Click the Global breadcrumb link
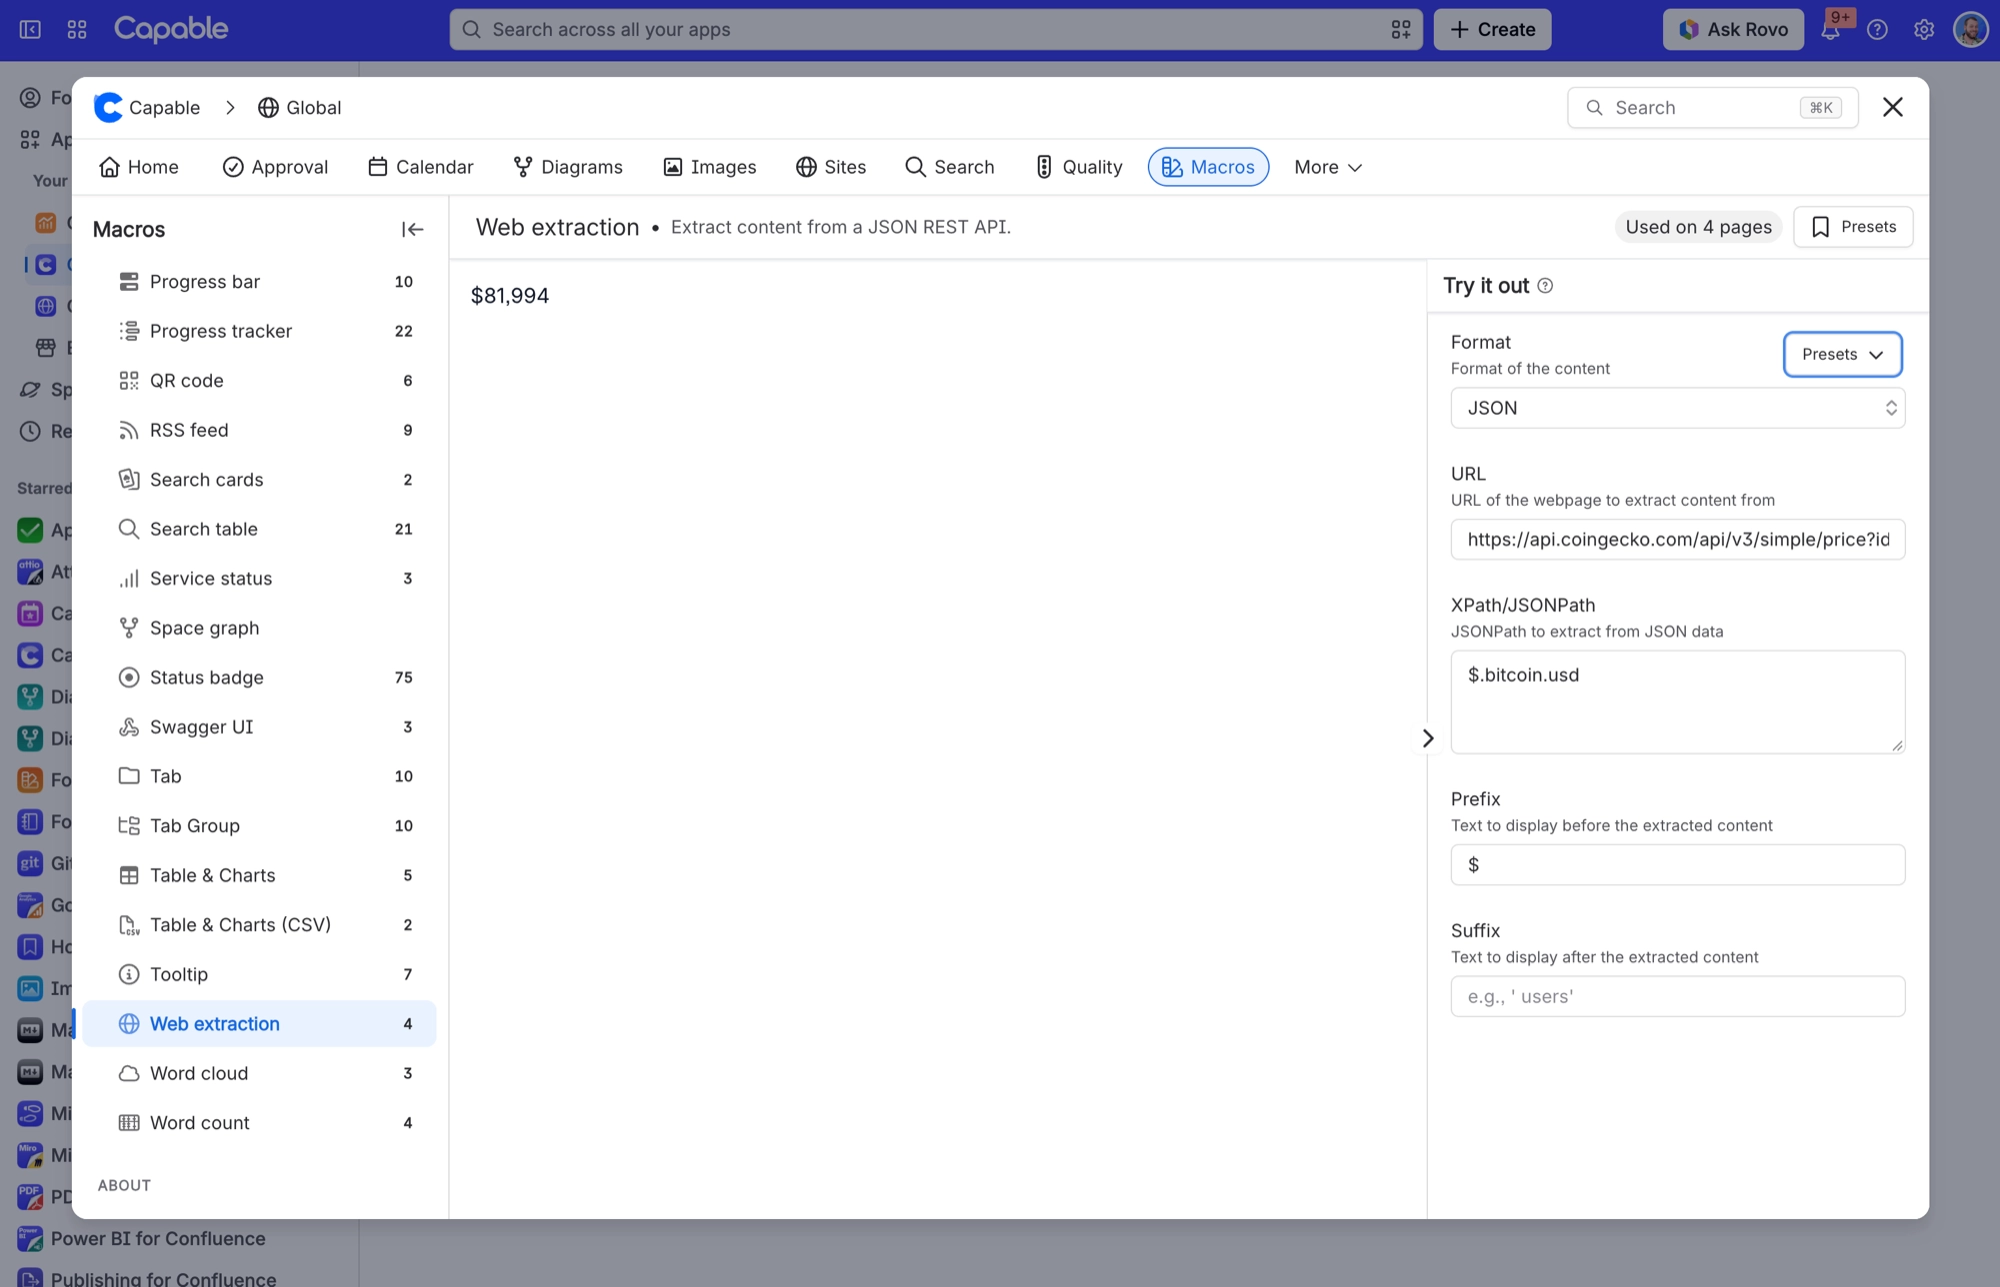The width and height of the screenshot is (2000, 1287). 299,107
